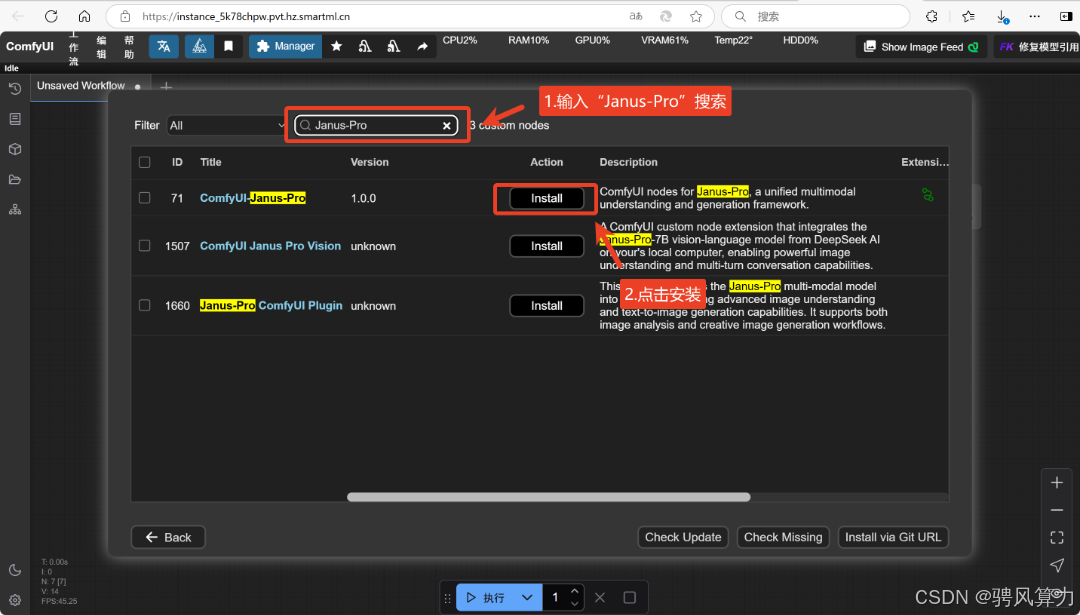This screenshot has height=615, width=1080.
Task: Sort by the Version column header
Action: (369, 163)
